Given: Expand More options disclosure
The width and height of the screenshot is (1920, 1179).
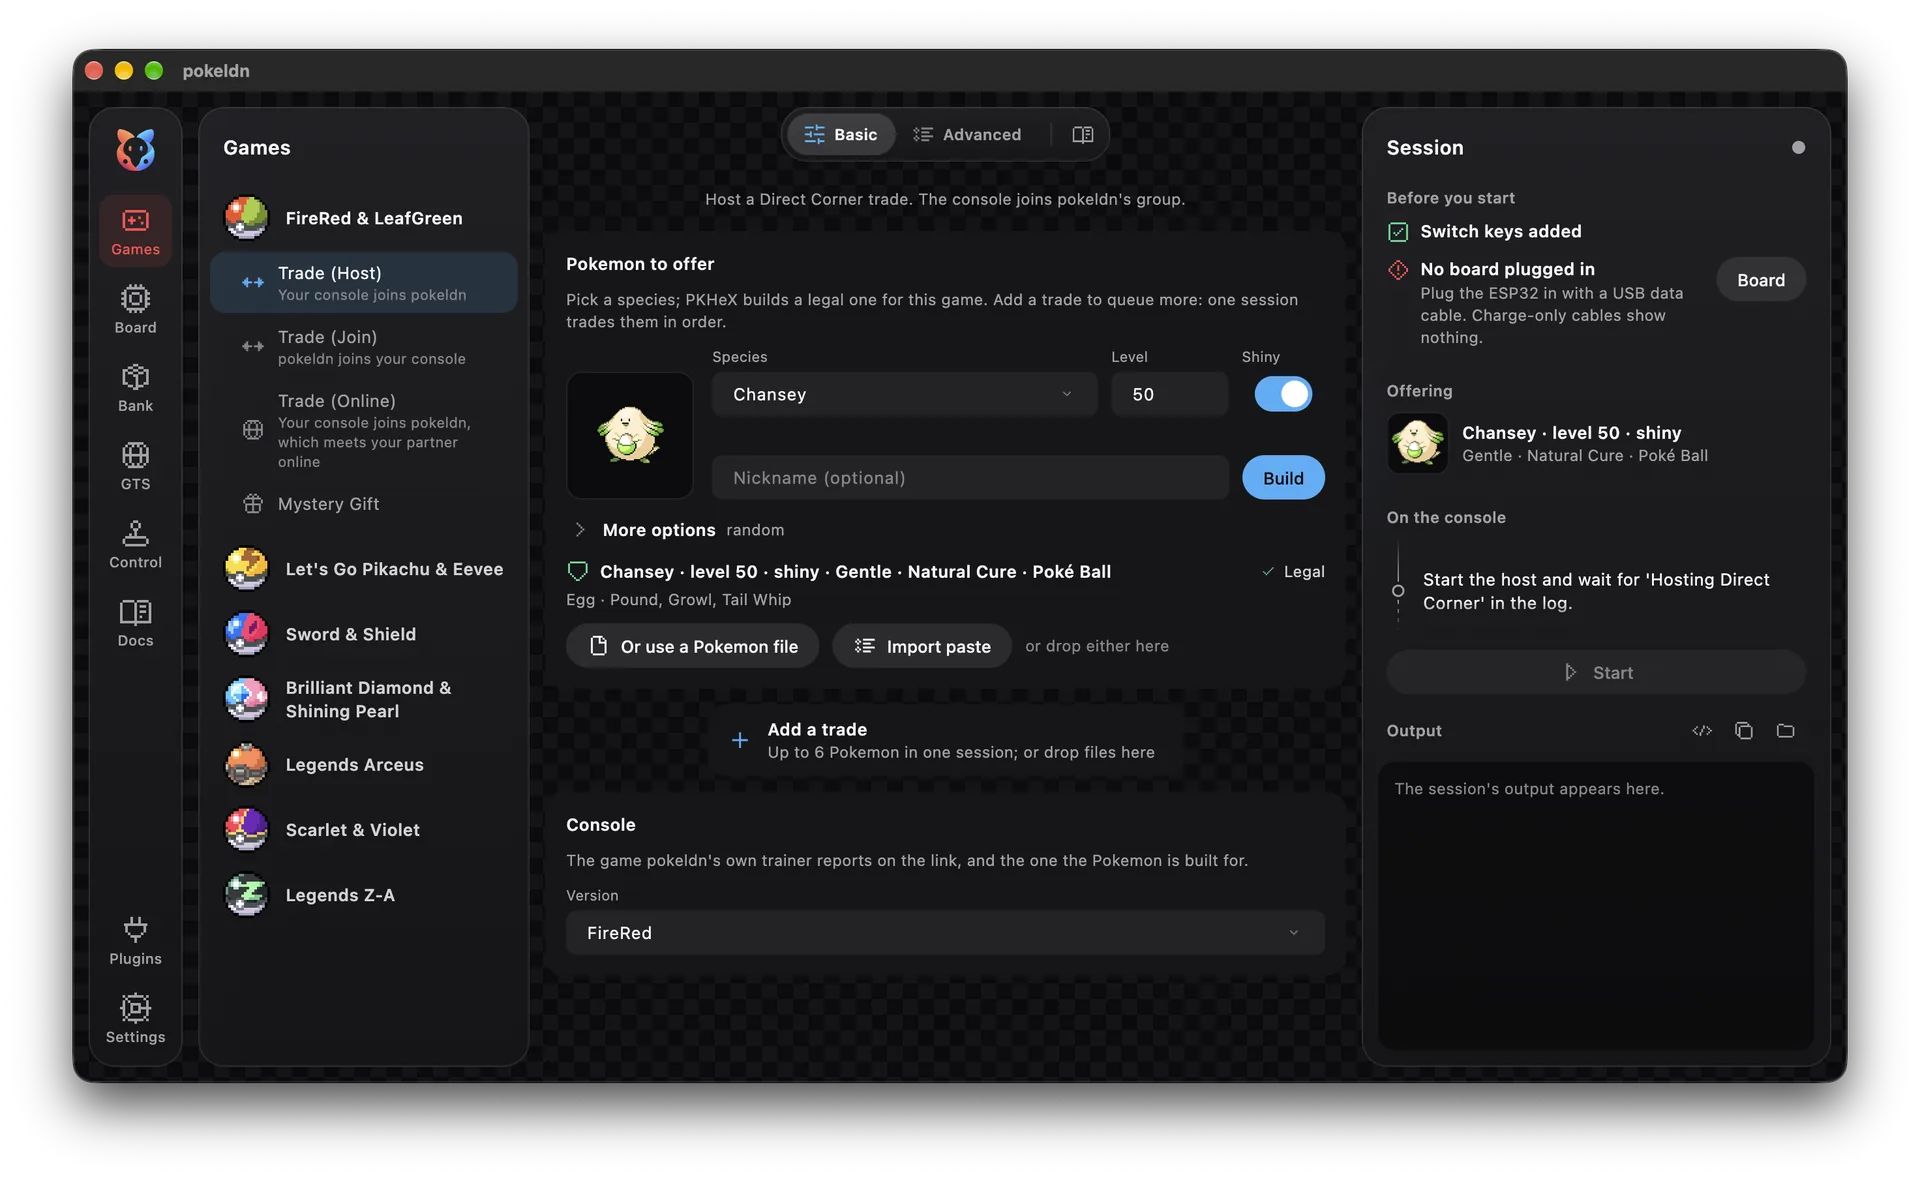Looking at the screenshot, I should coord(580,530).
